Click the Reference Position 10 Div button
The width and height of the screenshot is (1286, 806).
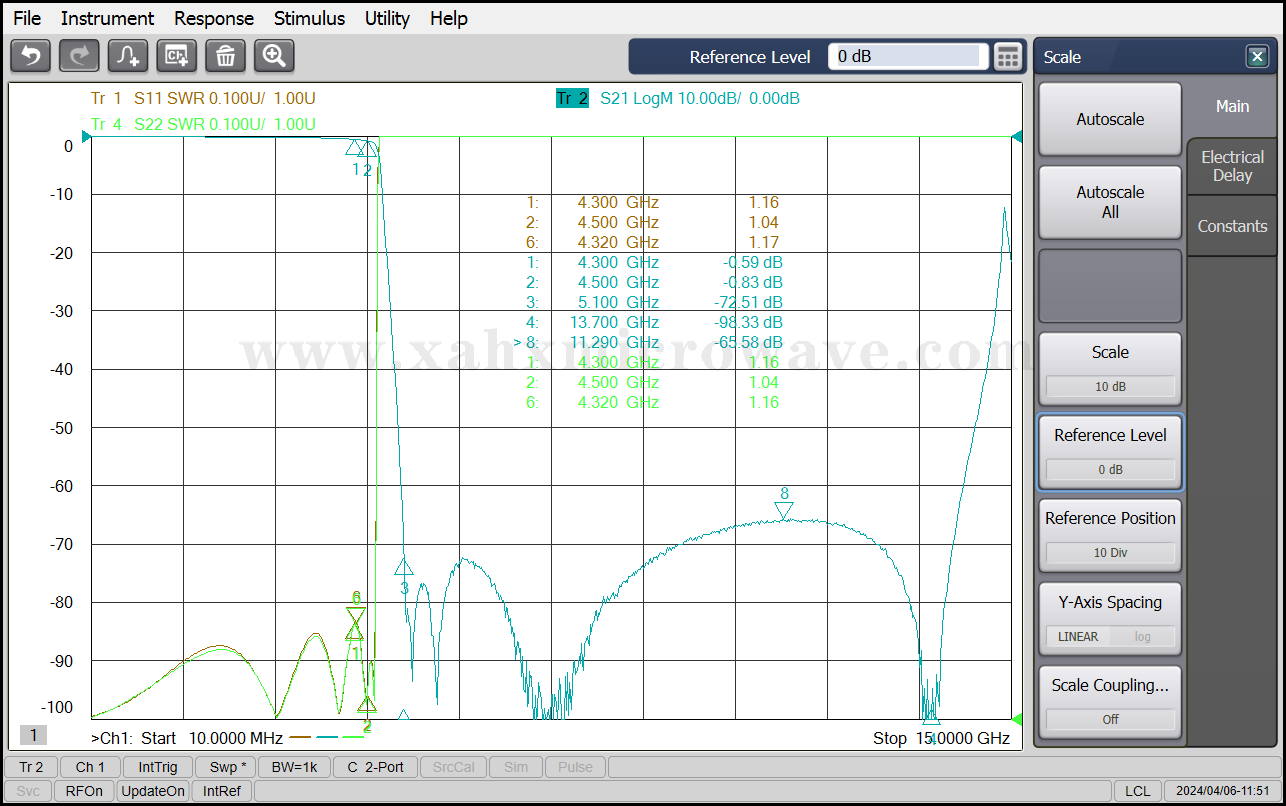[1110, 535]
